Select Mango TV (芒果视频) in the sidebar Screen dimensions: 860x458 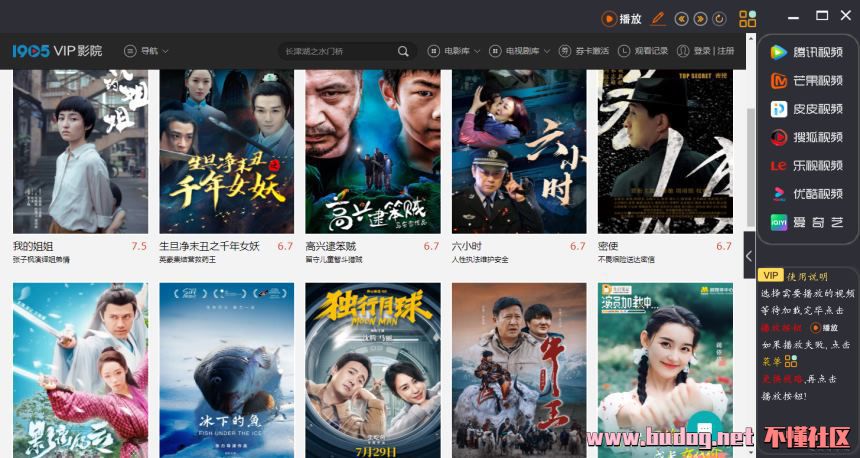click(x=807, y=81)
